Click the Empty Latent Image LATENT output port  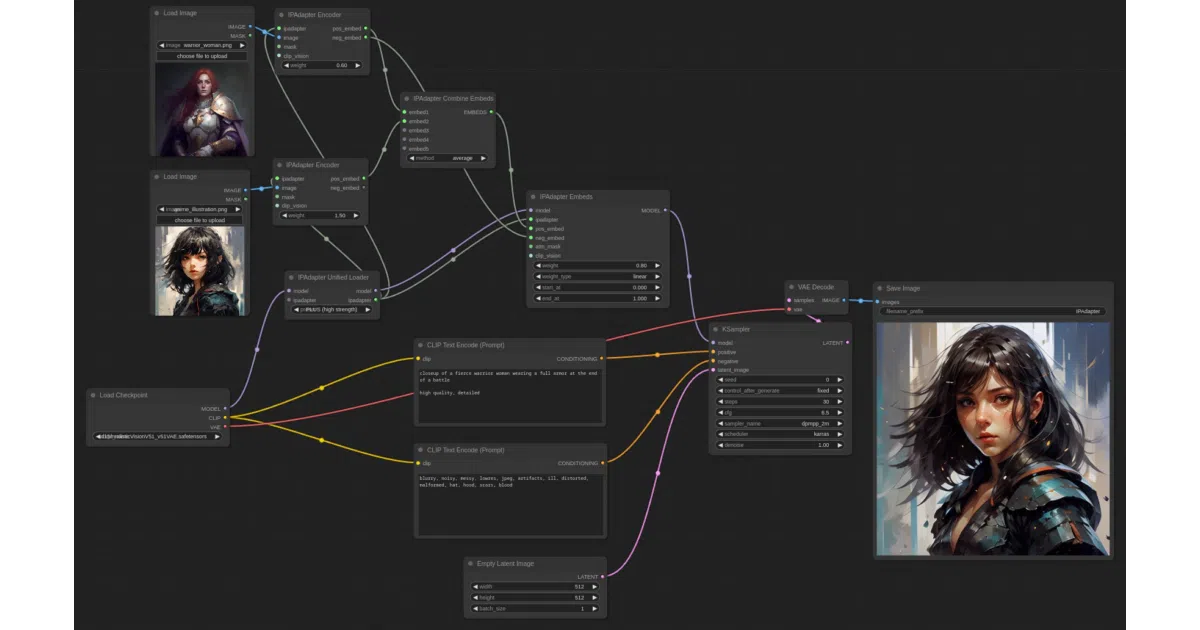[602, 576]
